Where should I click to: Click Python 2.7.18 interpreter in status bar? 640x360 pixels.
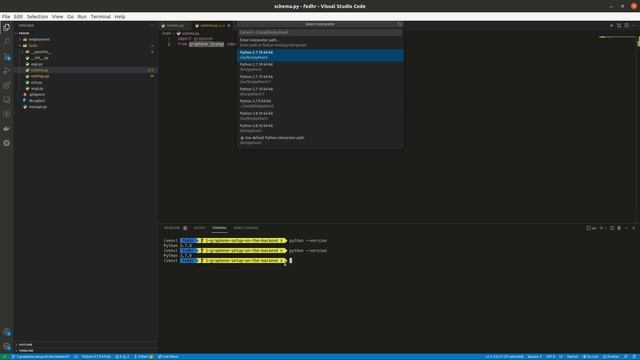pos(96,357)
